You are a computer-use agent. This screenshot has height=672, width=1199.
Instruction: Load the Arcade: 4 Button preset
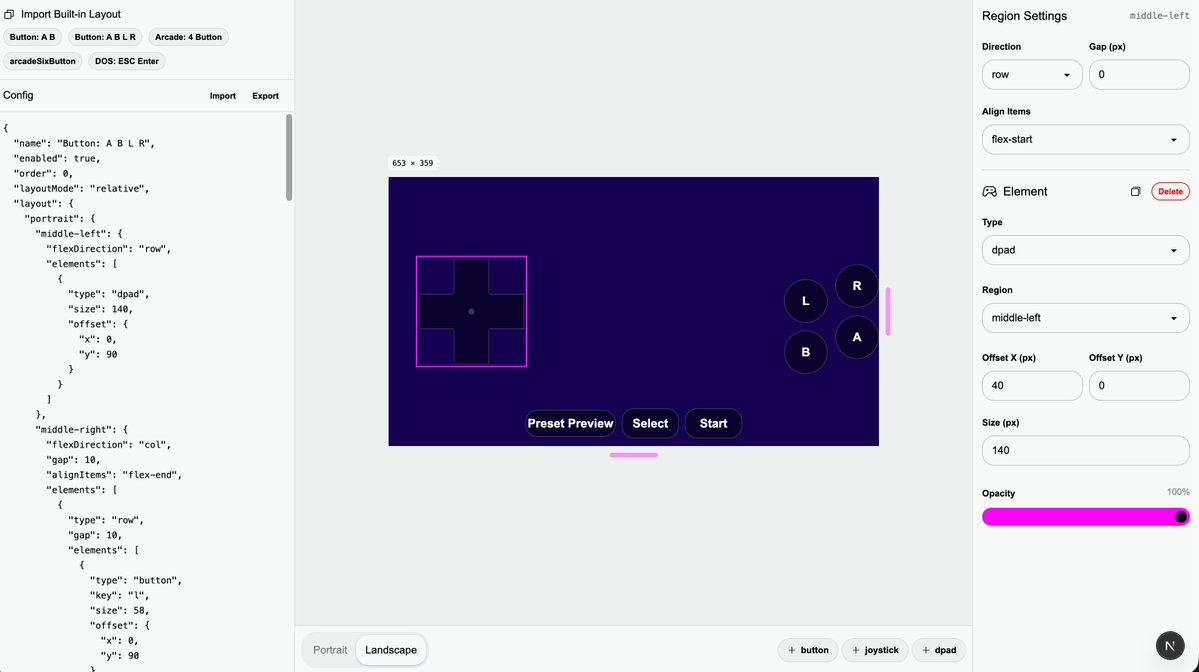(x=188, y=37)
